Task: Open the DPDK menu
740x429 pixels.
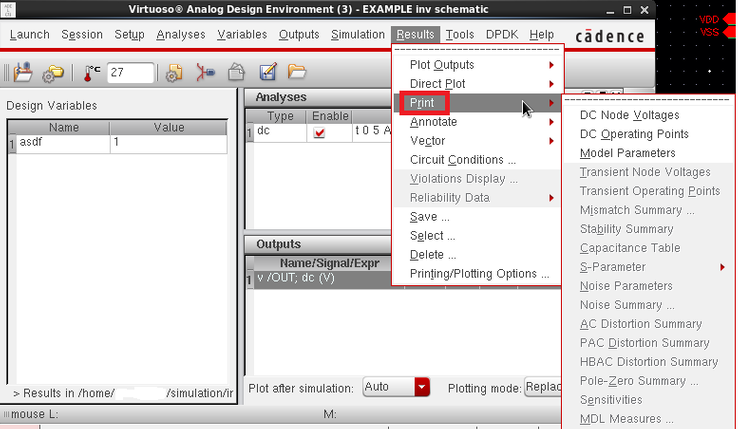Action: [x=502, y=34]
